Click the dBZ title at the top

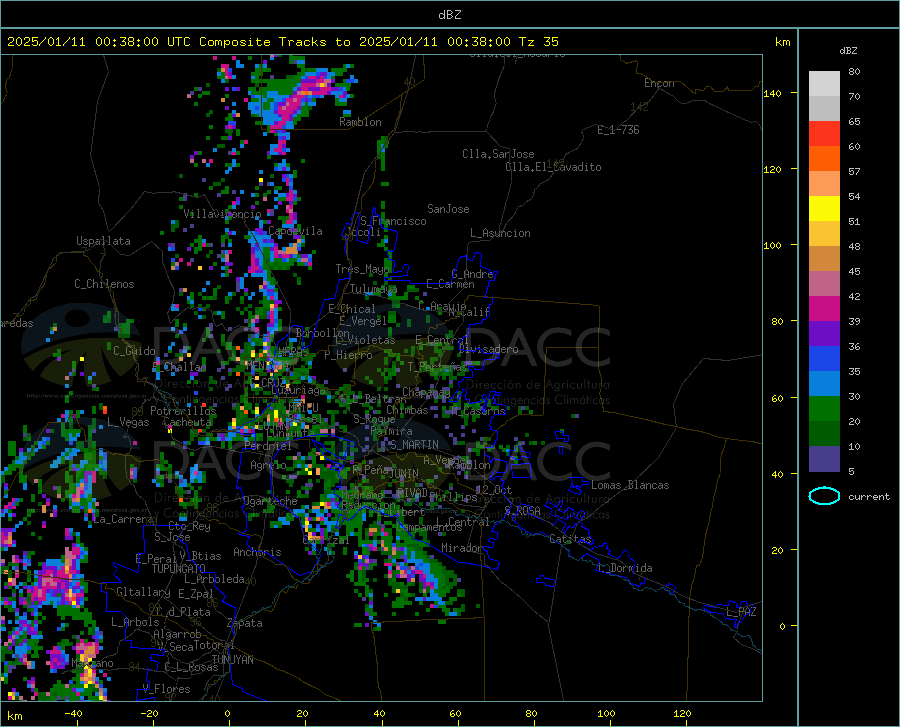[x=449, y=15]
